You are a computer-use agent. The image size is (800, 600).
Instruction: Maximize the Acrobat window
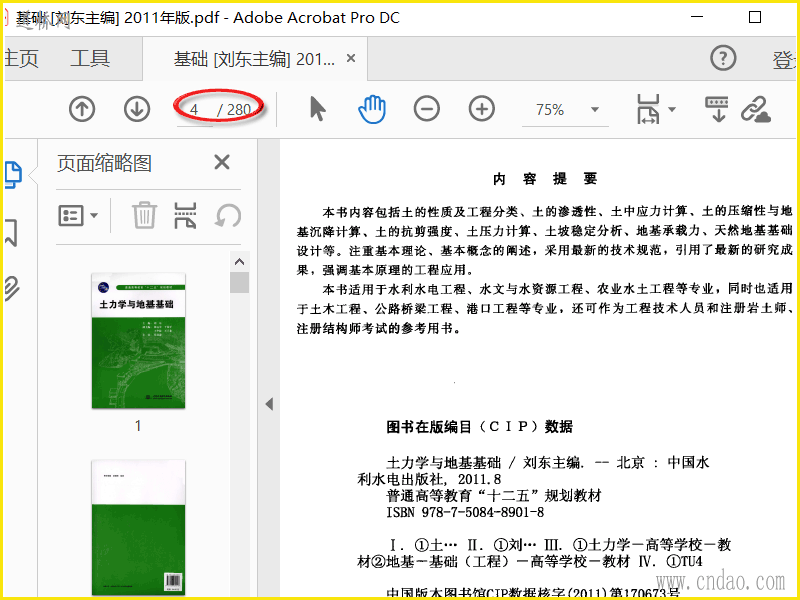tap(755, 17)
